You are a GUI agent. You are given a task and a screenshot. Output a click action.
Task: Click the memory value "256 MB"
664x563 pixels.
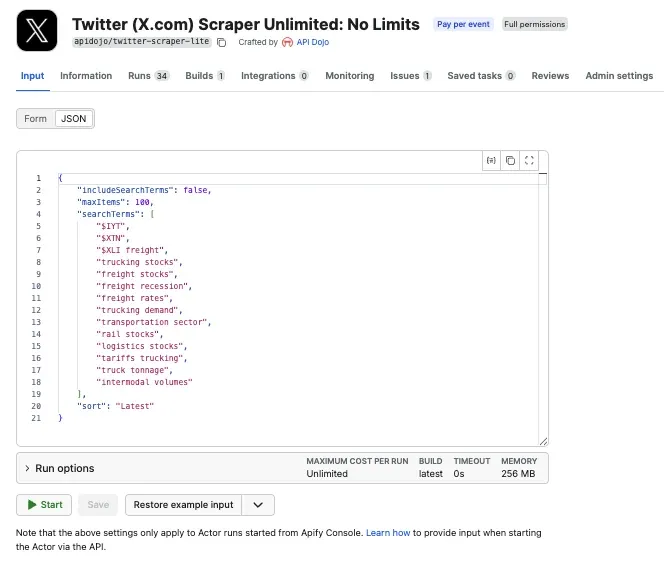[x=518, y=474]
